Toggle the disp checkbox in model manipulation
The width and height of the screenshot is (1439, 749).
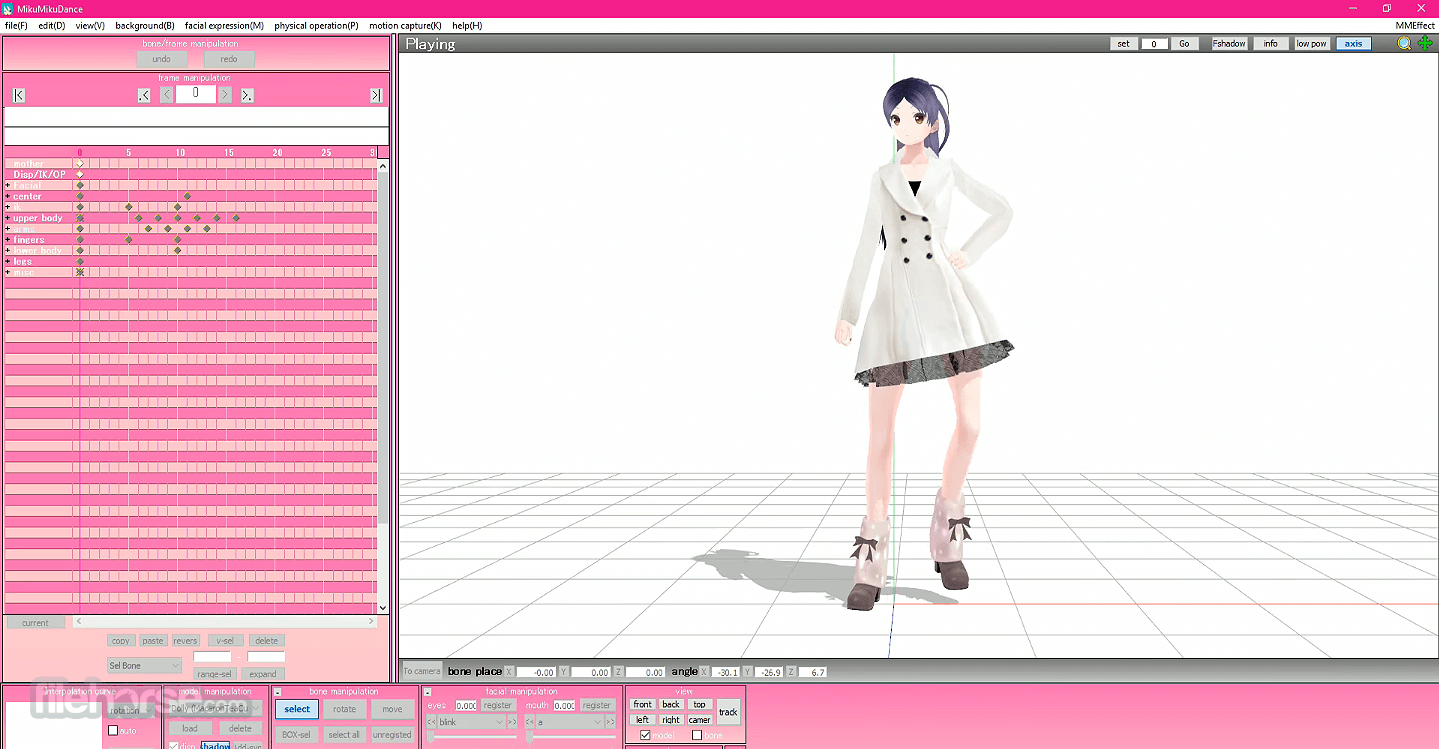coord(174,746)
